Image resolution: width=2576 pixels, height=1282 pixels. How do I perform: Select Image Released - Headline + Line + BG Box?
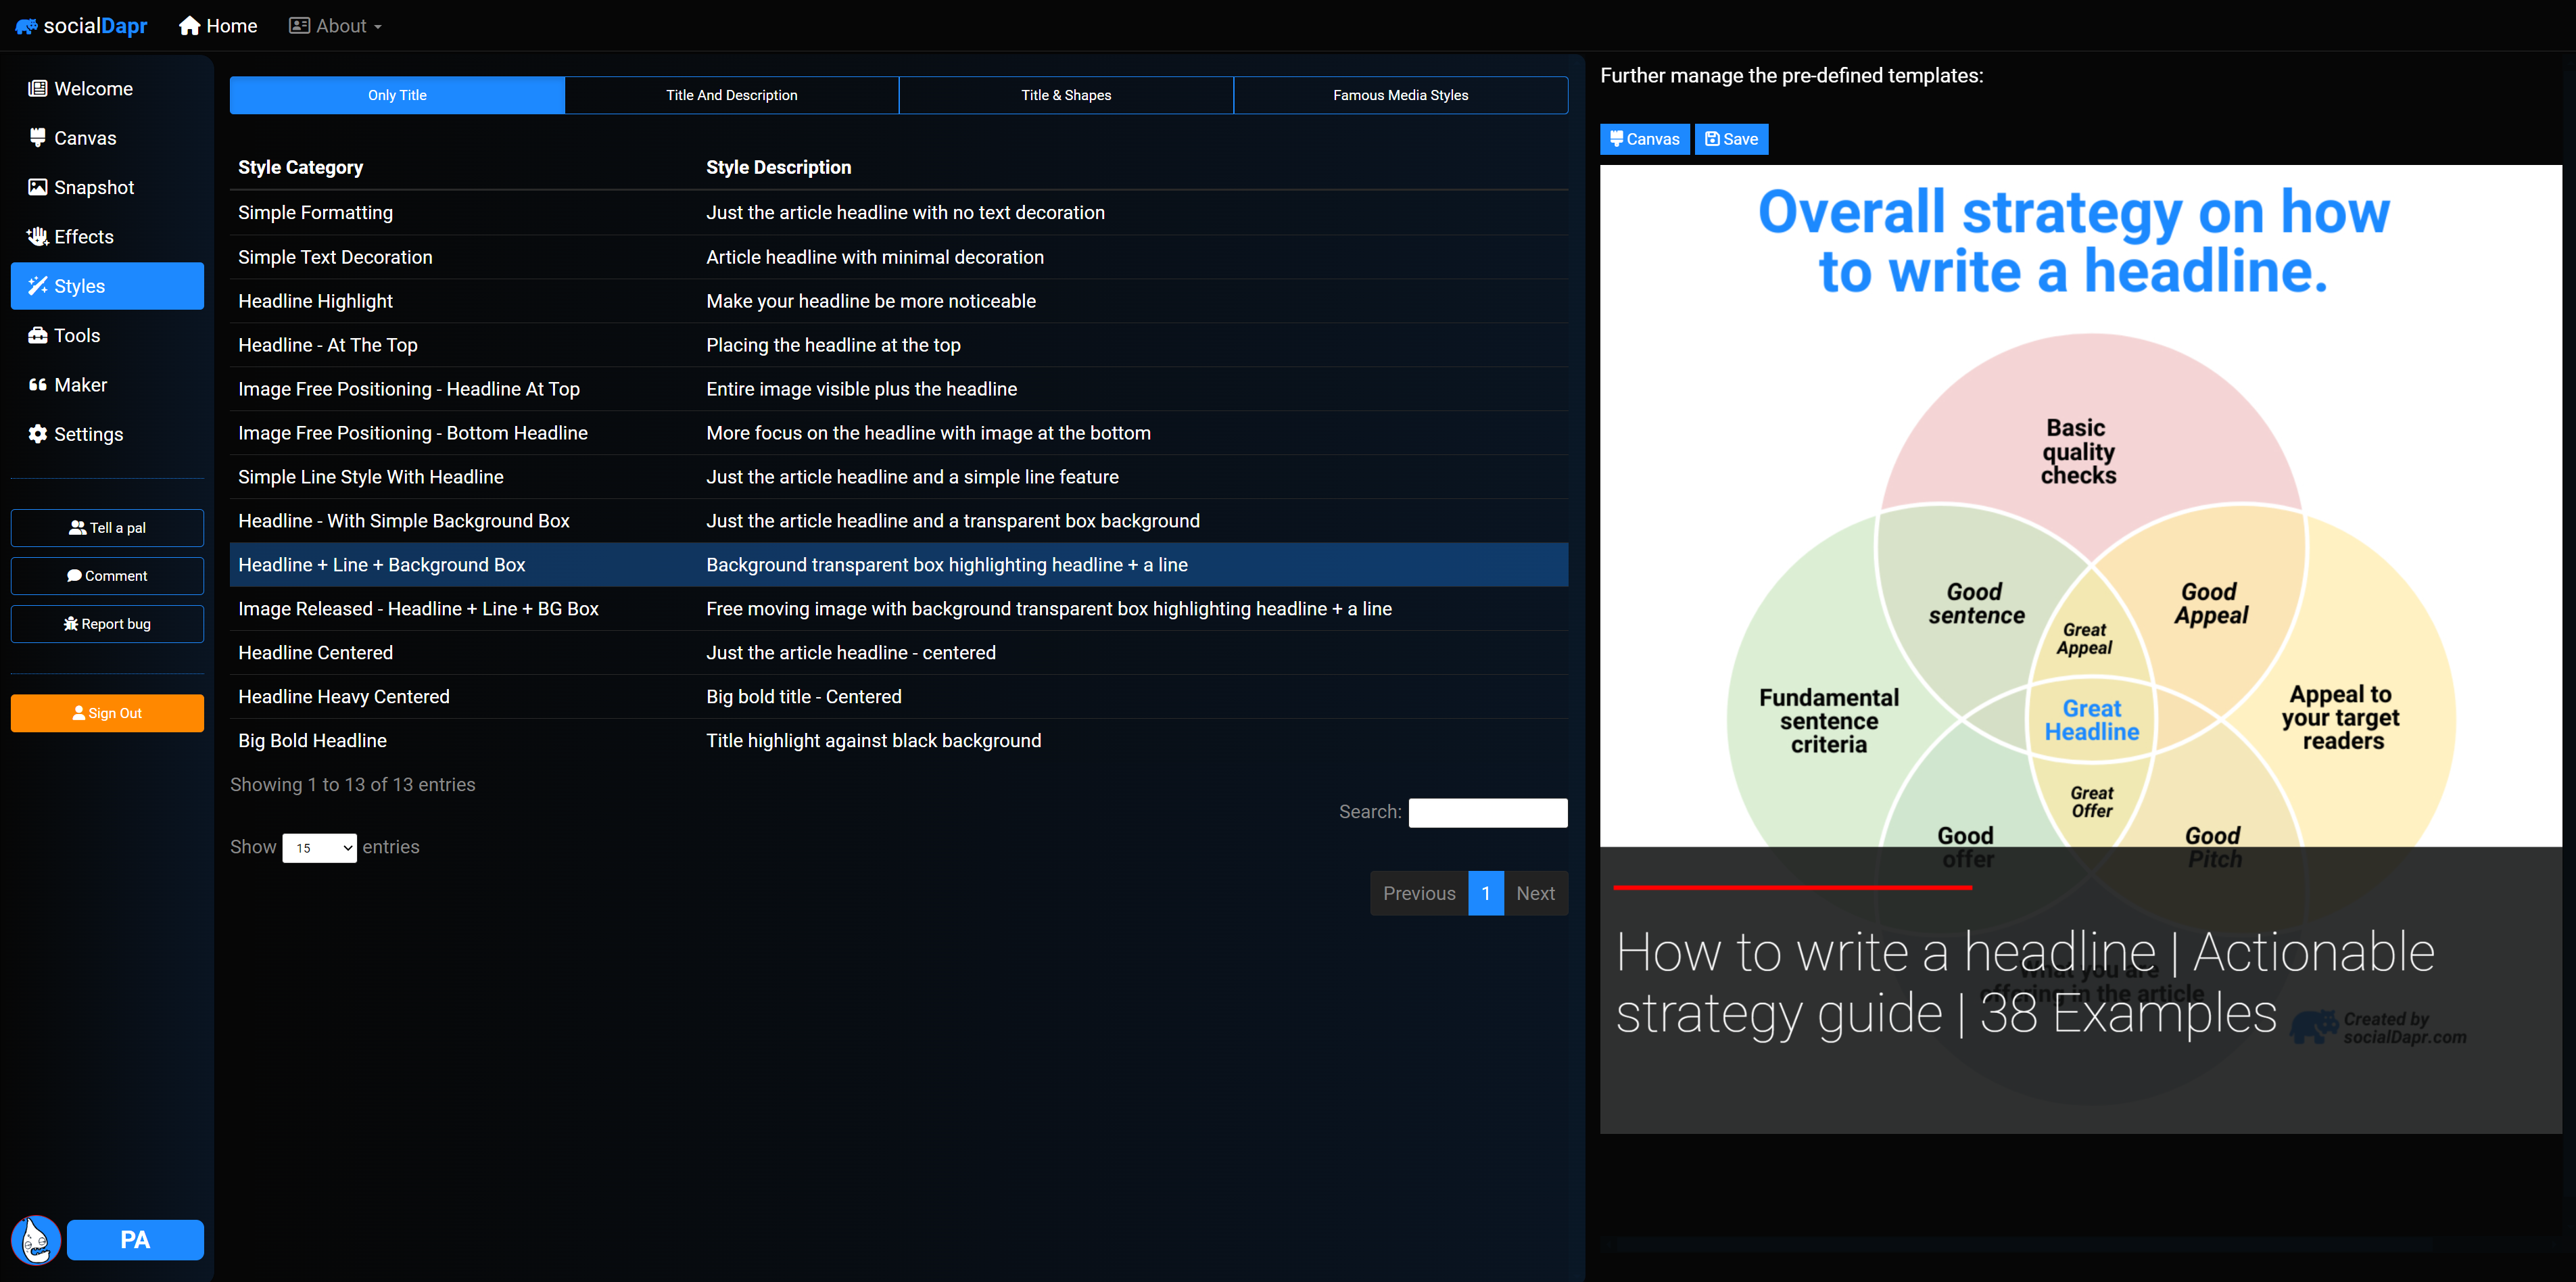click(898, 609)
